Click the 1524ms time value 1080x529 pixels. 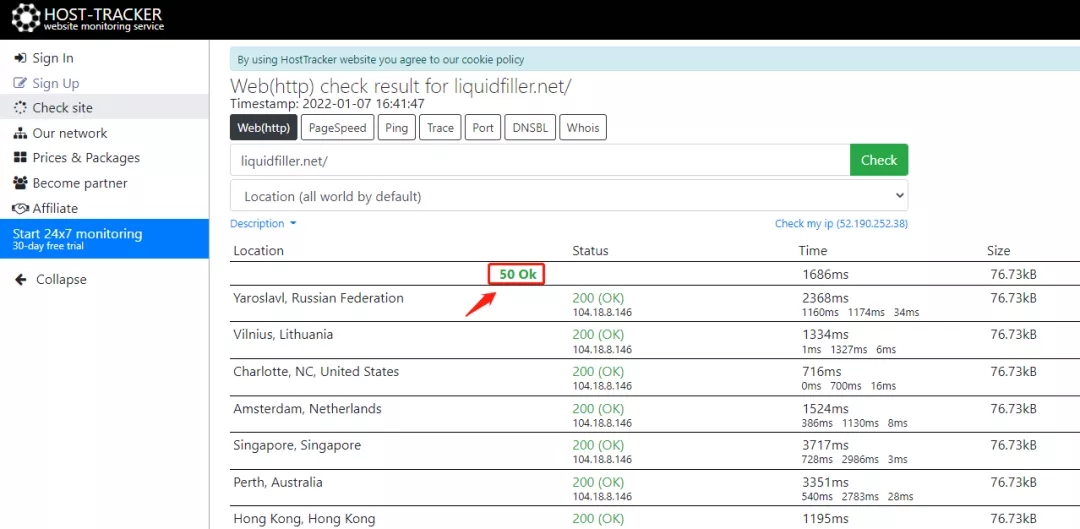tap(825, 408)
